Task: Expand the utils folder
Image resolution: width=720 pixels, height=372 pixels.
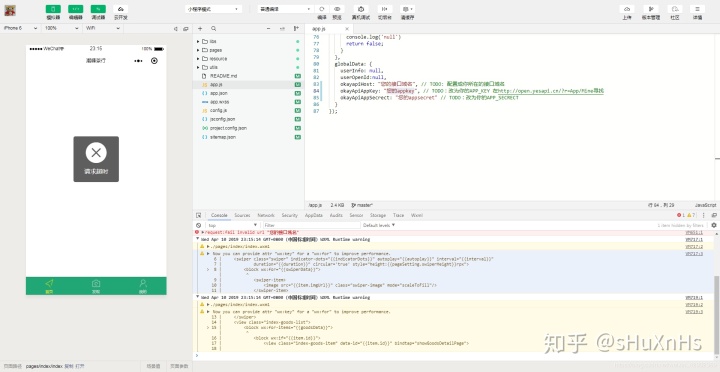Action: tap(198, 68)
